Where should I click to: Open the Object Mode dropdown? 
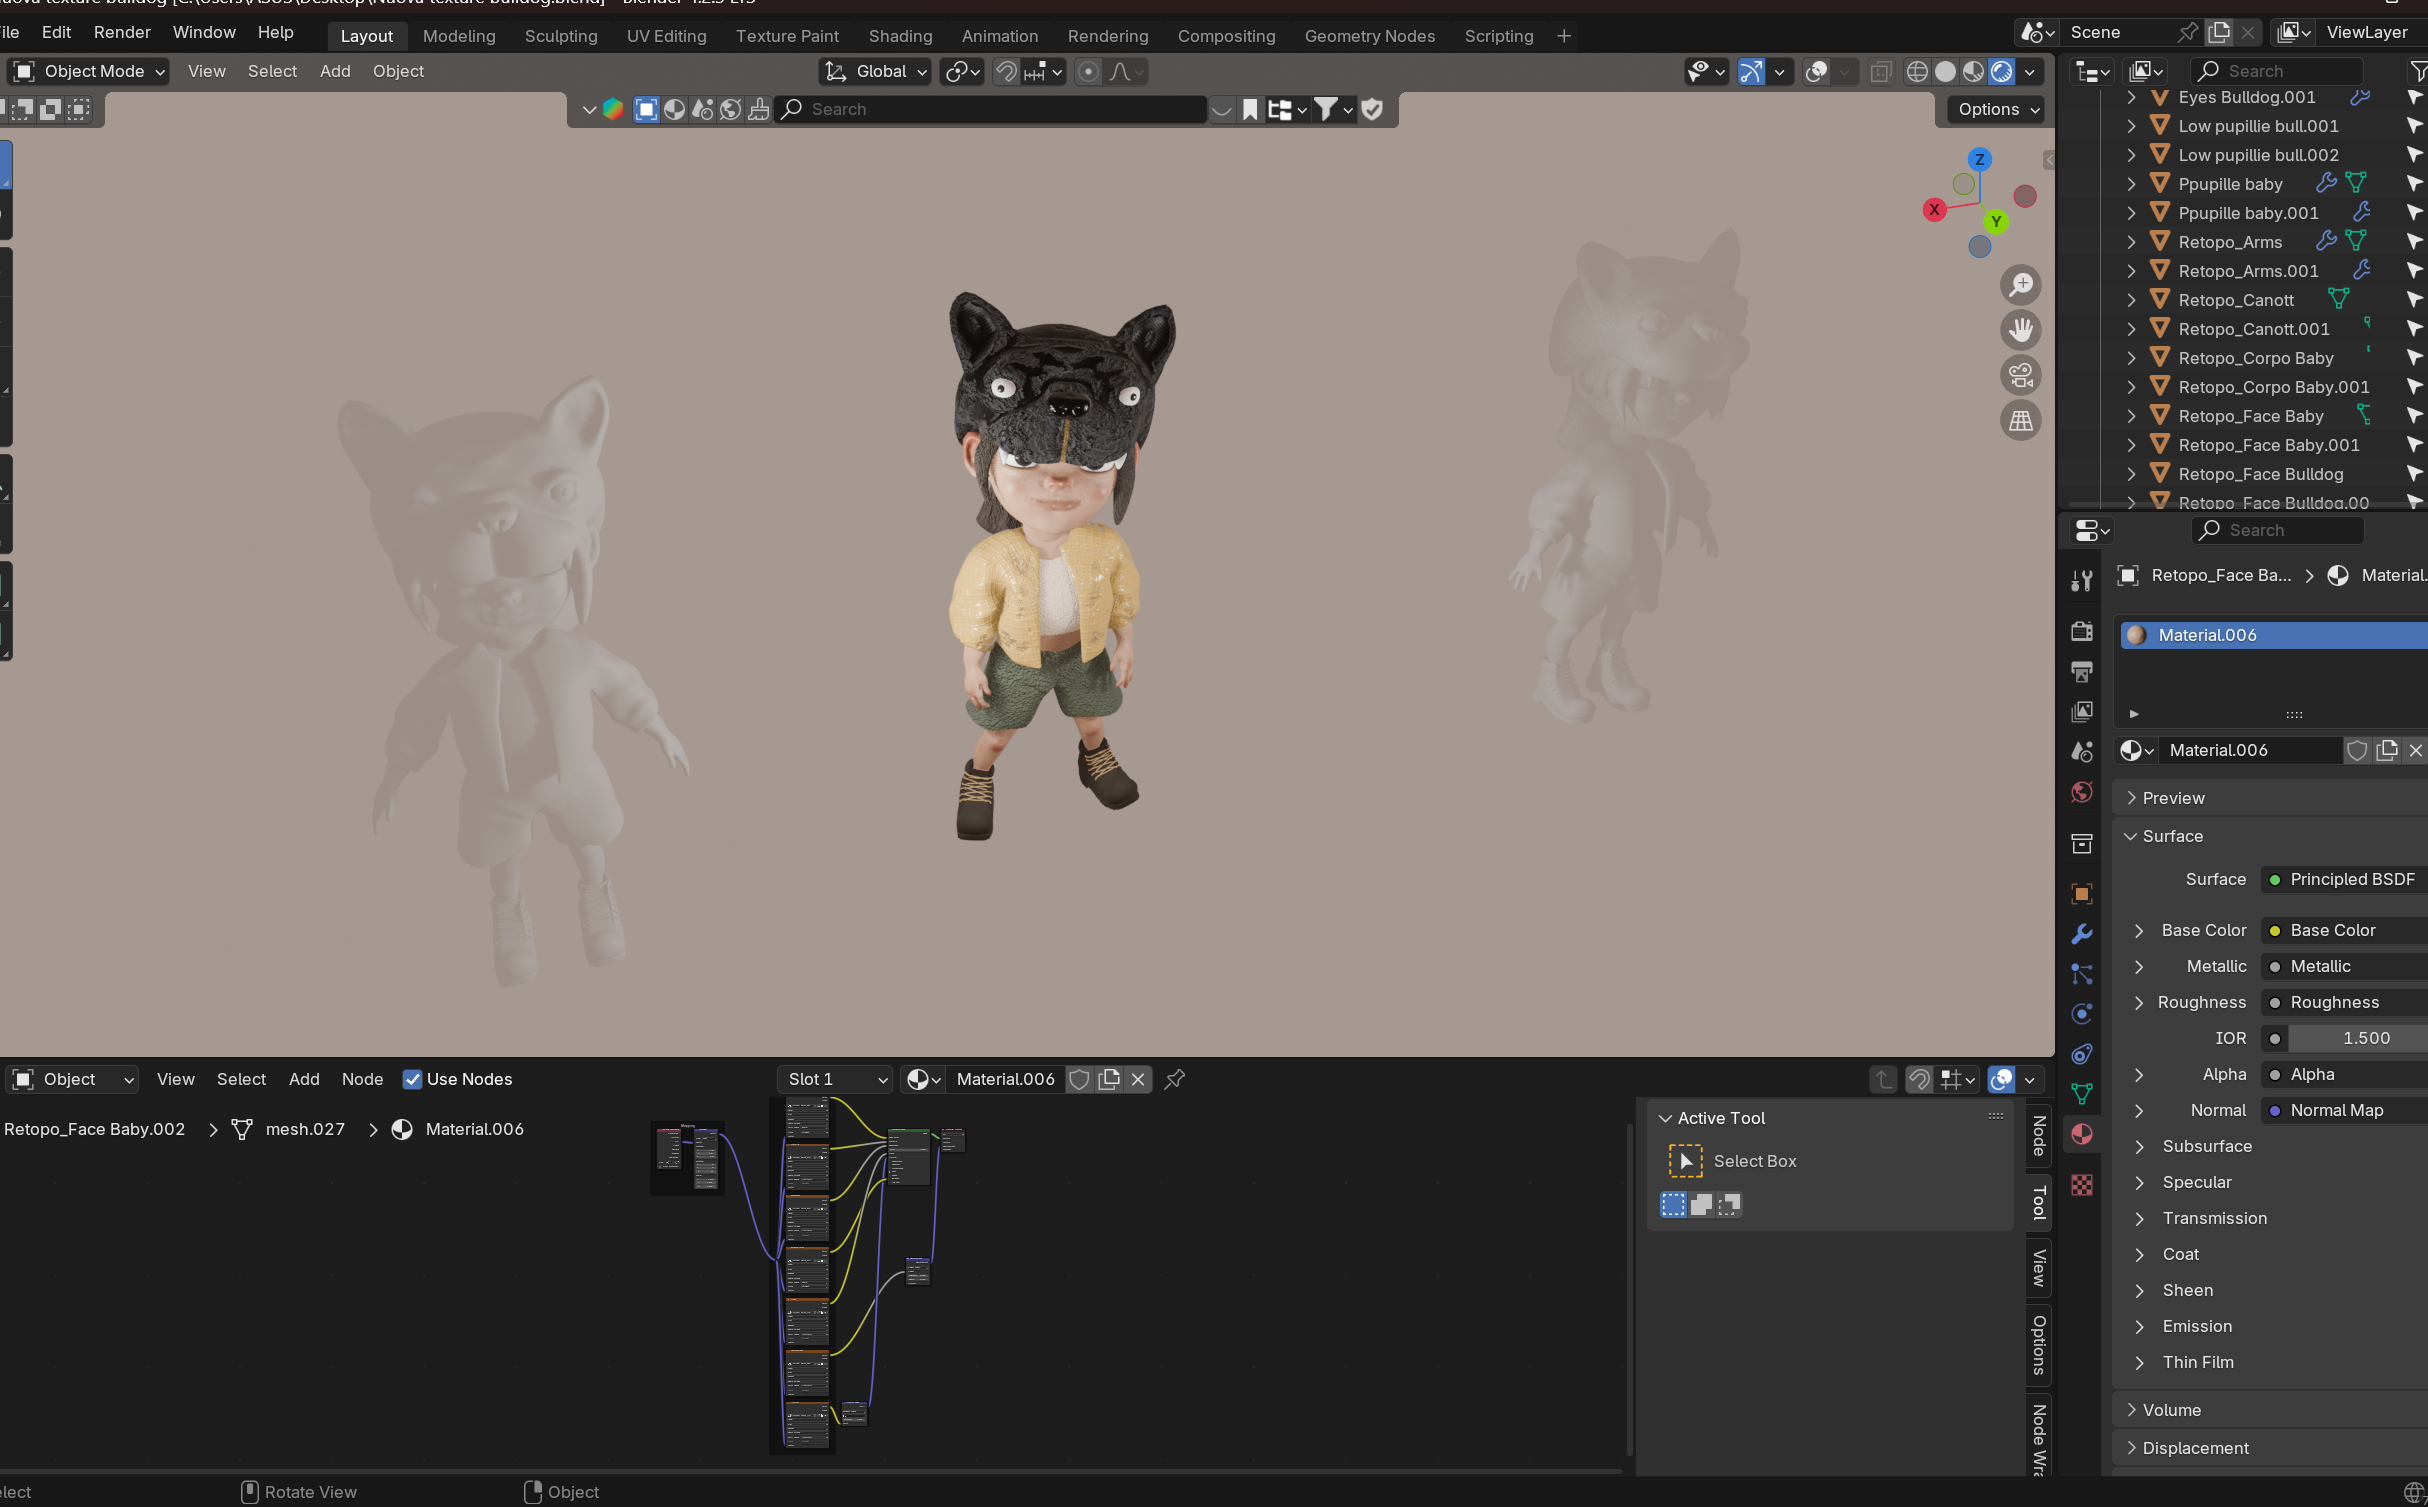point(88,71)
